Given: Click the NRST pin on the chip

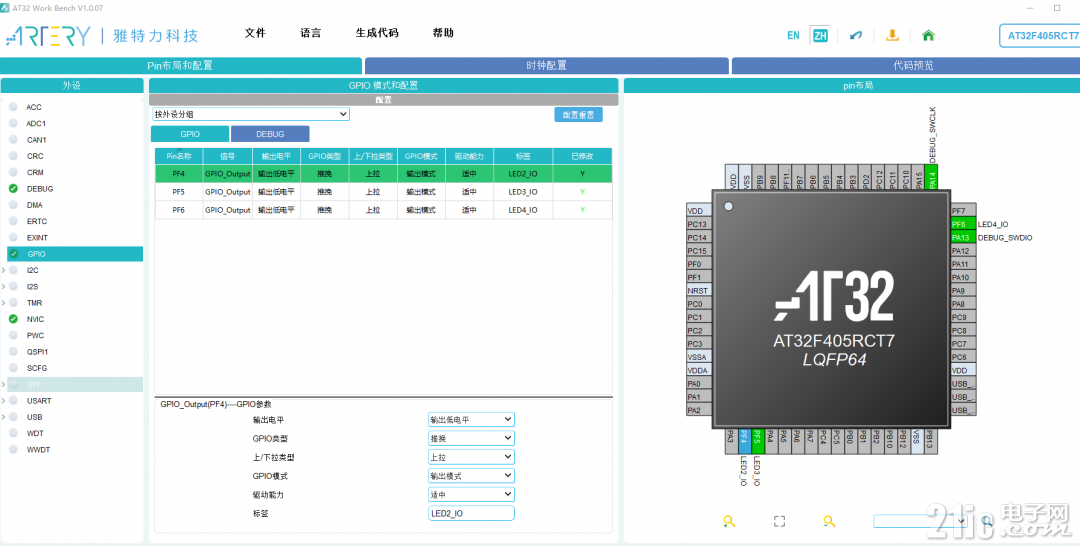Looking at the screenshot, I should pos(698,291).
